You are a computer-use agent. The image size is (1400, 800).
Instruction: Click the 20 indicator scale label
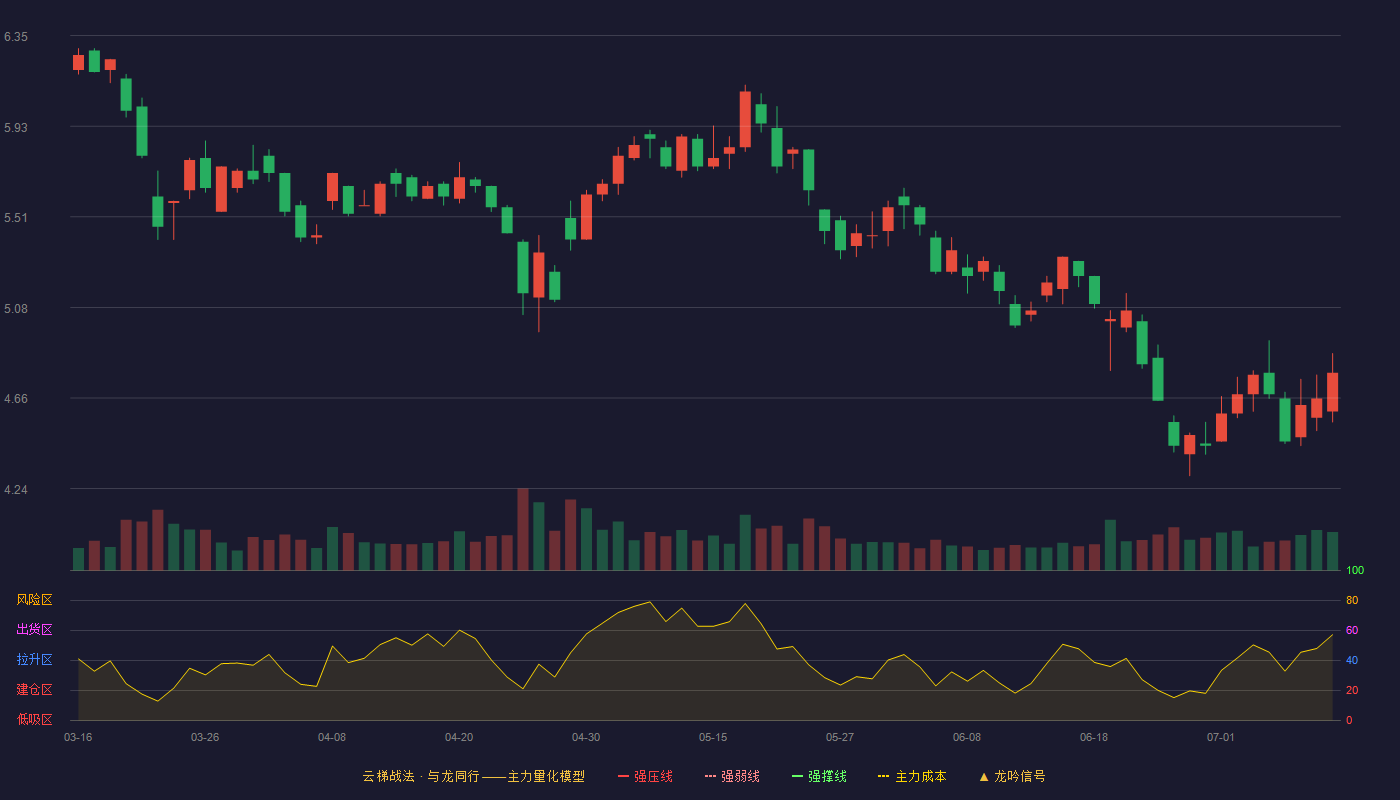pos(1352,690)
